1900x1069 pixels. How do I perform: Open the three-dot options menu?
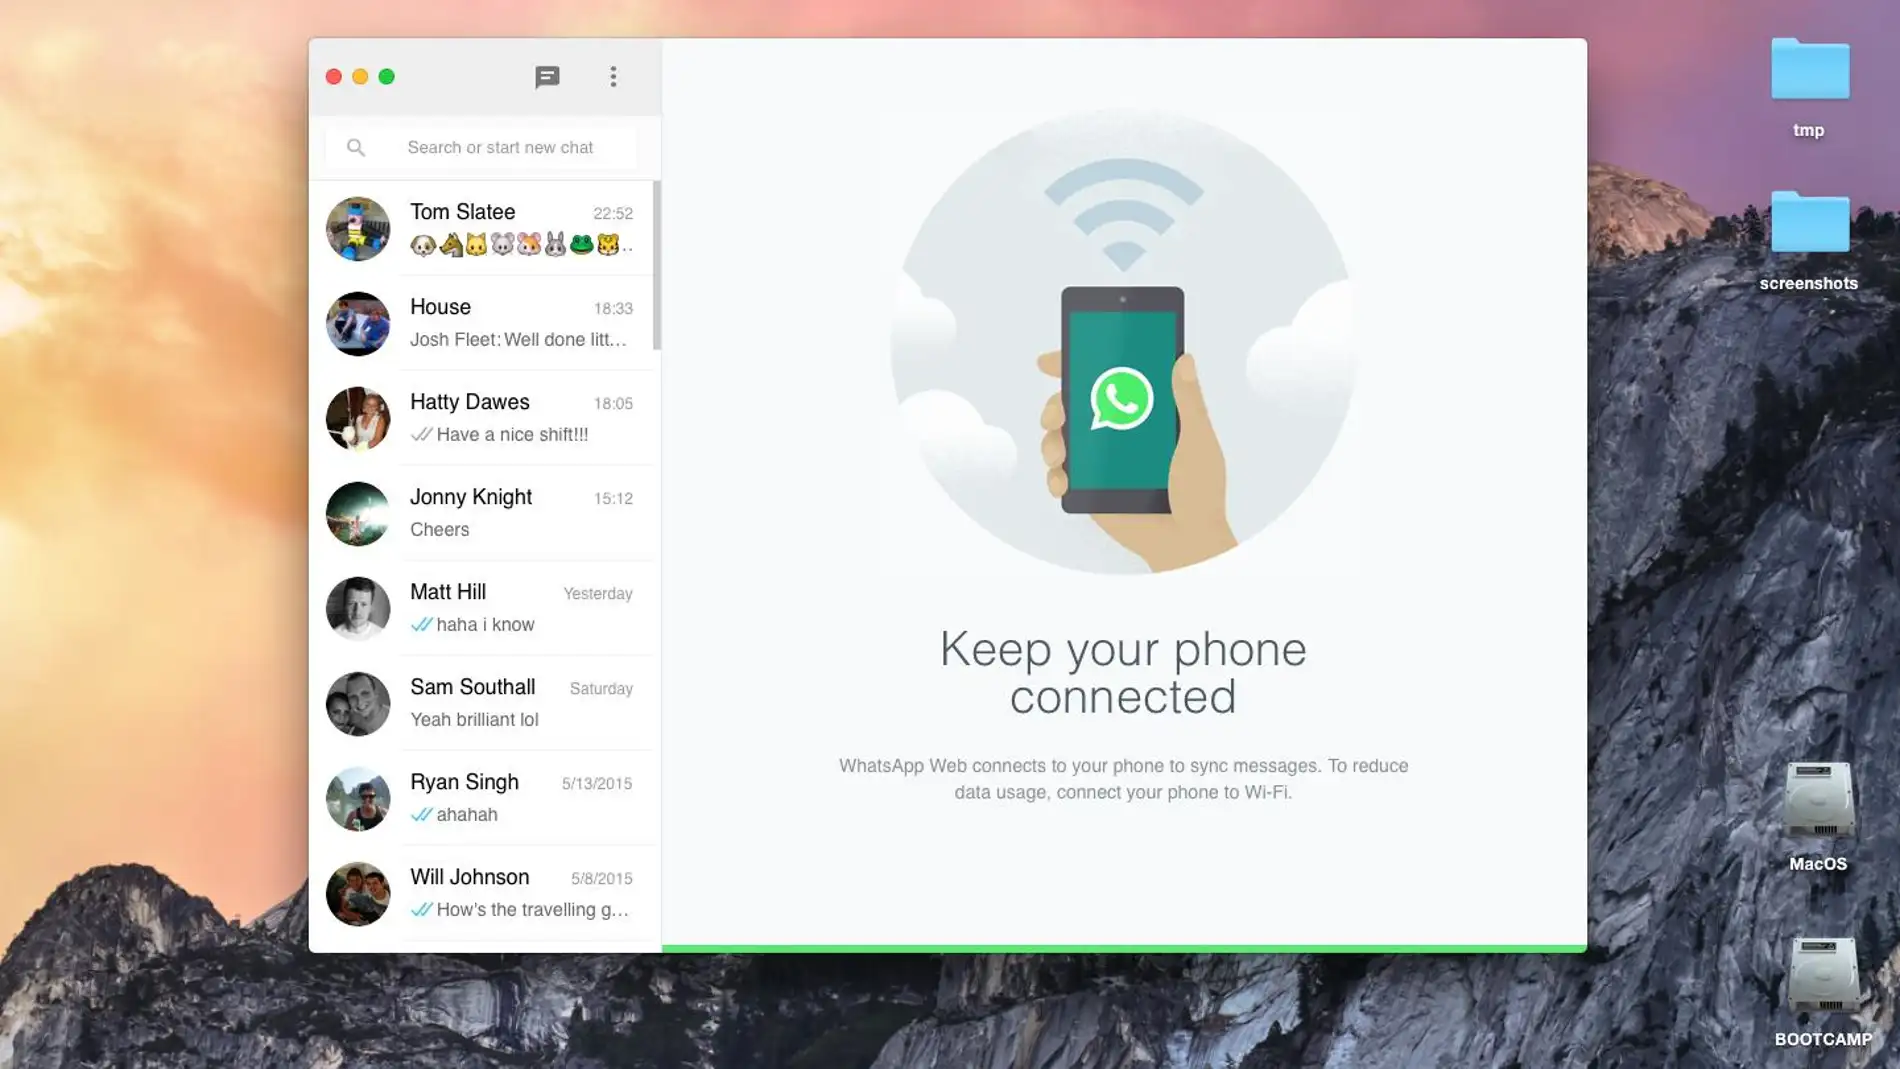[613, 77]
